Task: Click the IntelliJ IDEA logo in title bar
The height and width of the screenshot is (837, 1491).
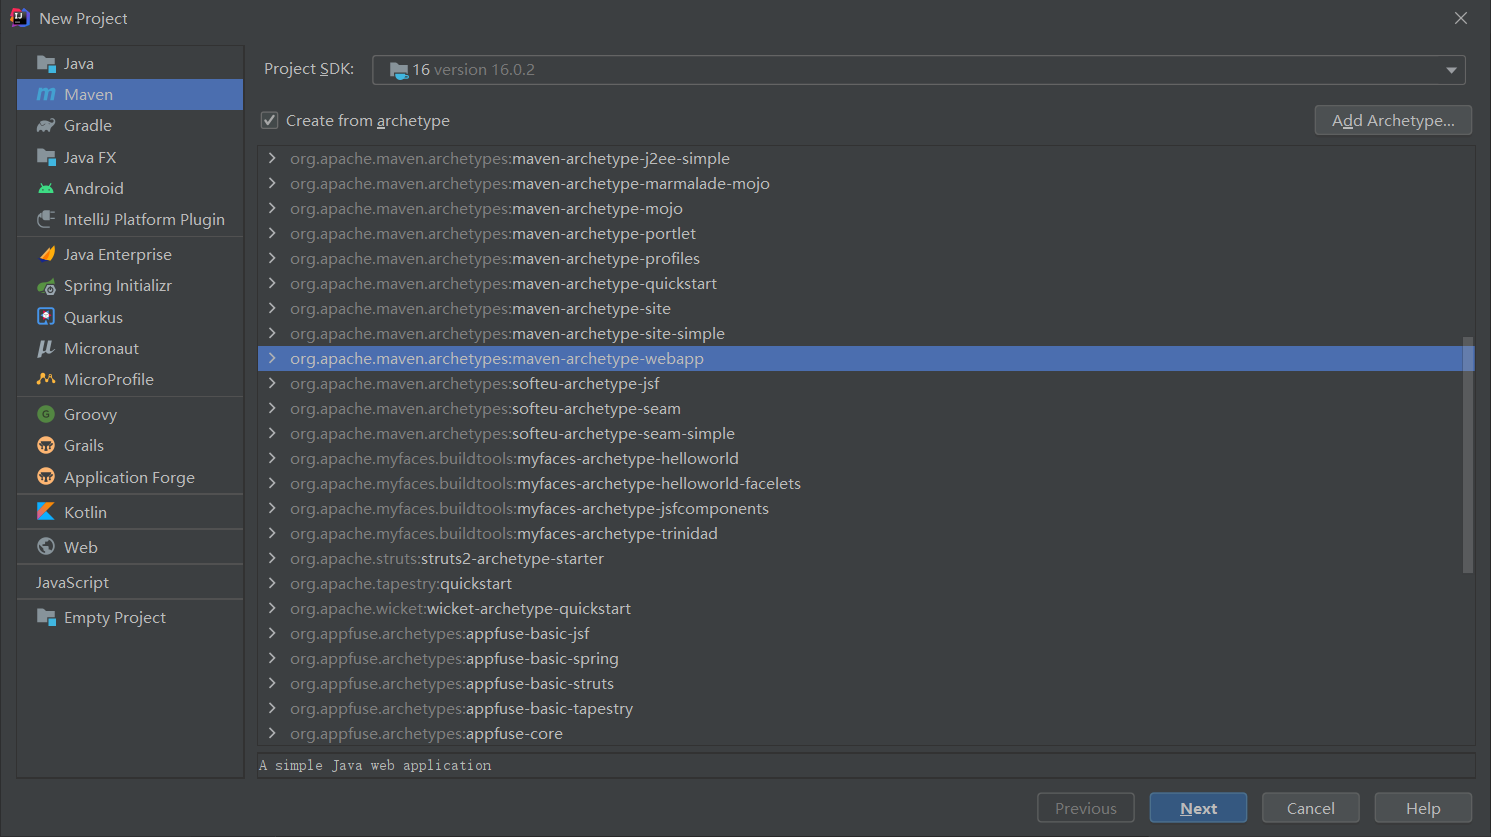Action: (19, 18)
